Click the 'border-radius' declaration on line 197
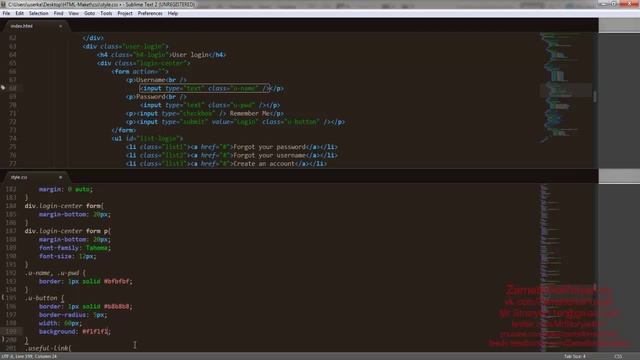Viewport: 640px width, 360px height. tap(73, 315)
